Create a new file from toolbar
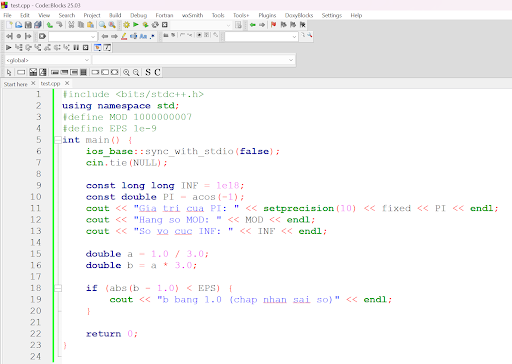This screenshot has width=512, height=364. pyautogui.click(x=9, y=25)
